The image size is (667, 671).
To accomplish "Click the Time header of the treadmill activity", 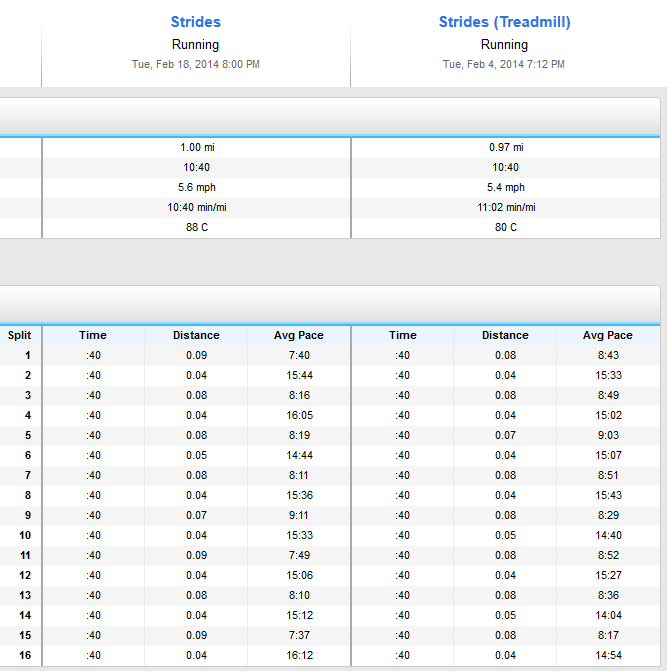I will tap(403, 335).
